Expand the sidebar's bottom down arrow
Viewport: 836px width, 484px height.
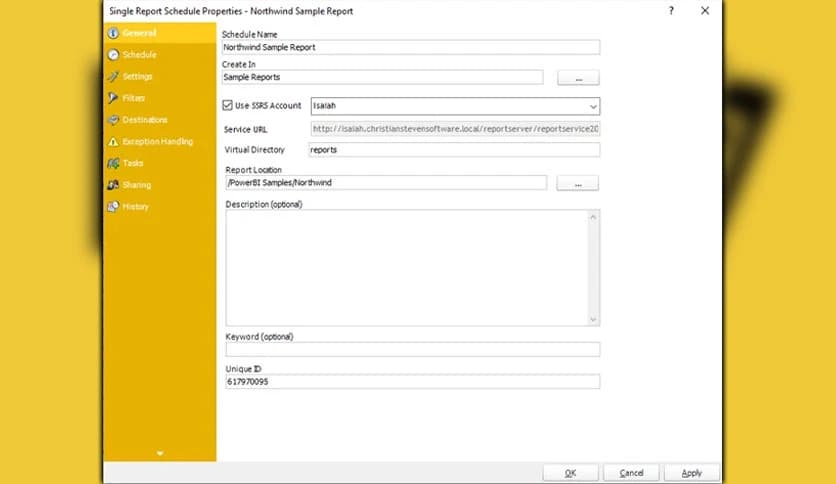click(160, 454)
